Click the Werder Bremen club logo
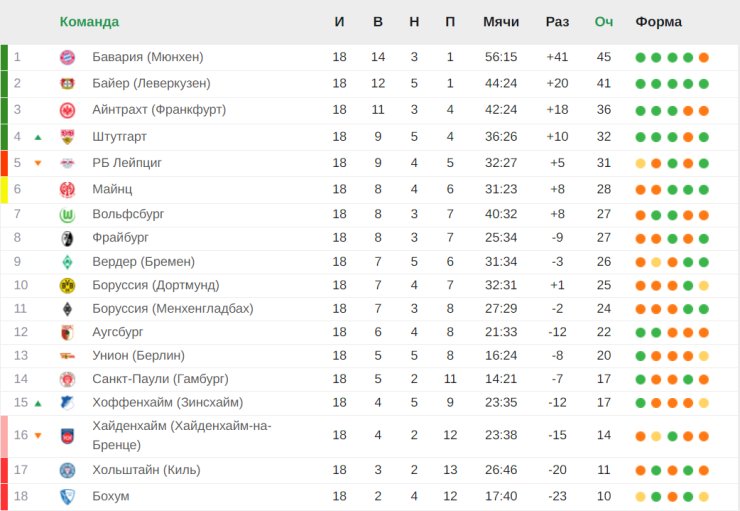Viewport: 740px width, 511px height. pos(67,262)
